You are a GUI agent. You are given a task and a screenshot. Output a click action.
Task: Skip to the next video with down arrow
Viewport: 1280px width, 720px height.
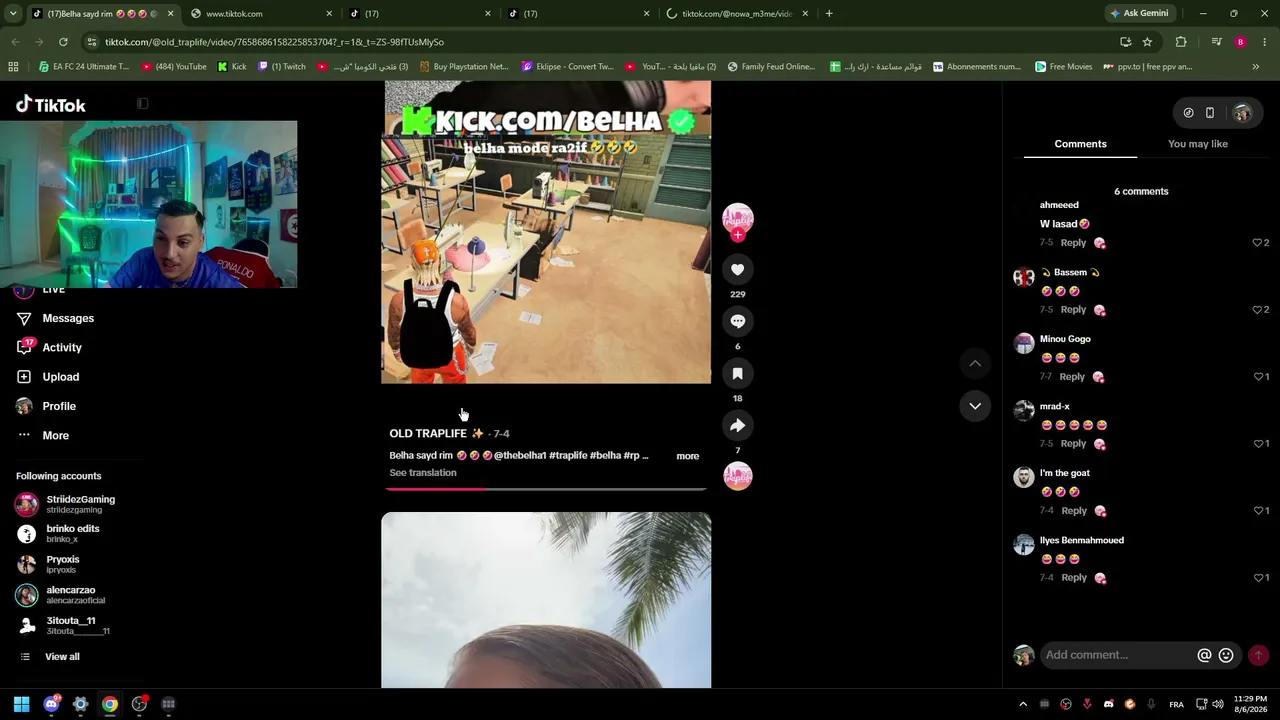(x=975, y=406)
